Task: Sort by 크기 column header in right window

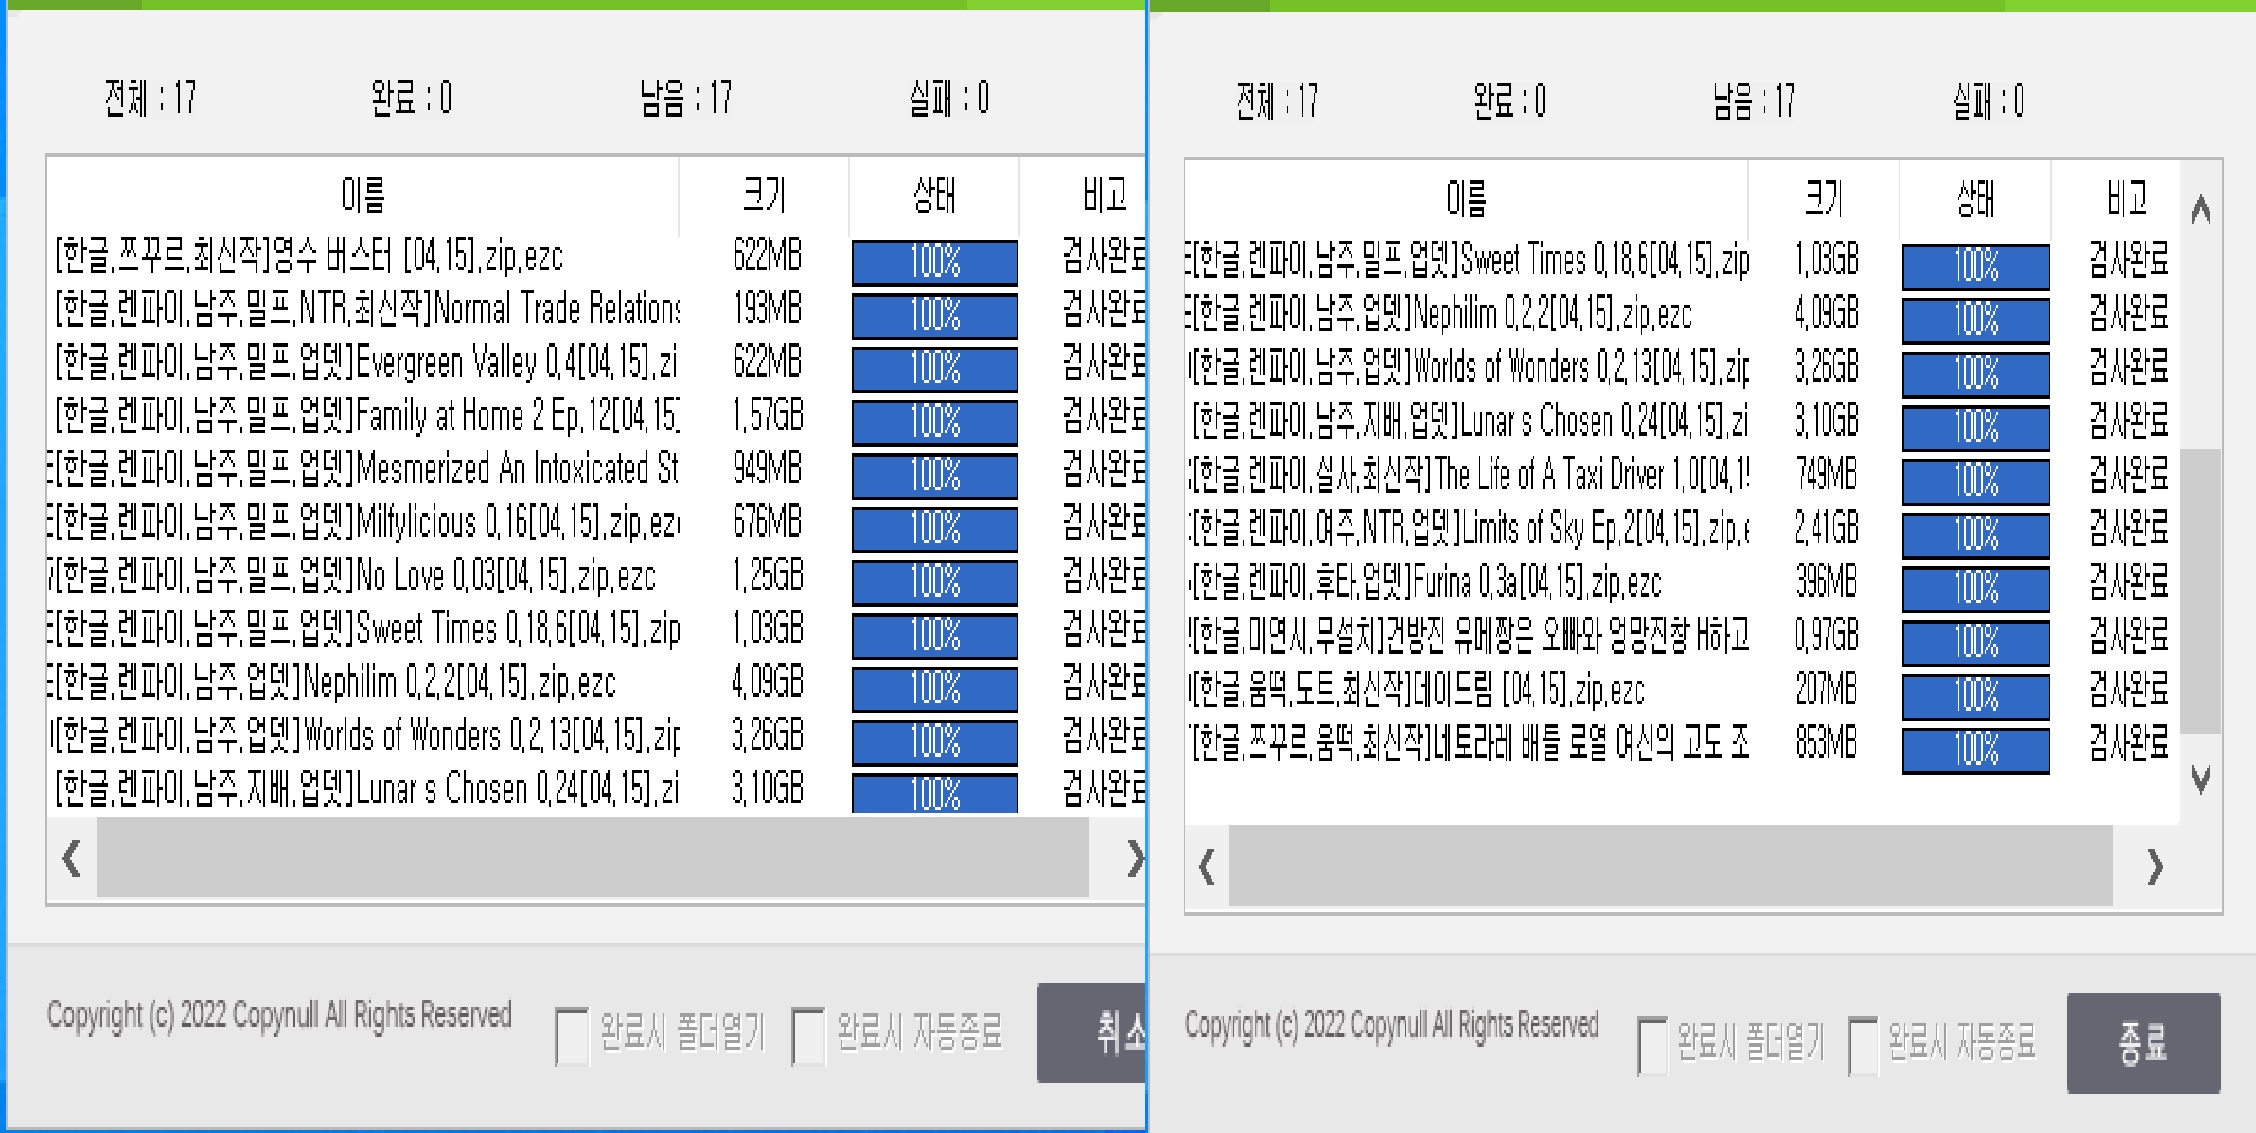Action: click(1823, 198)
